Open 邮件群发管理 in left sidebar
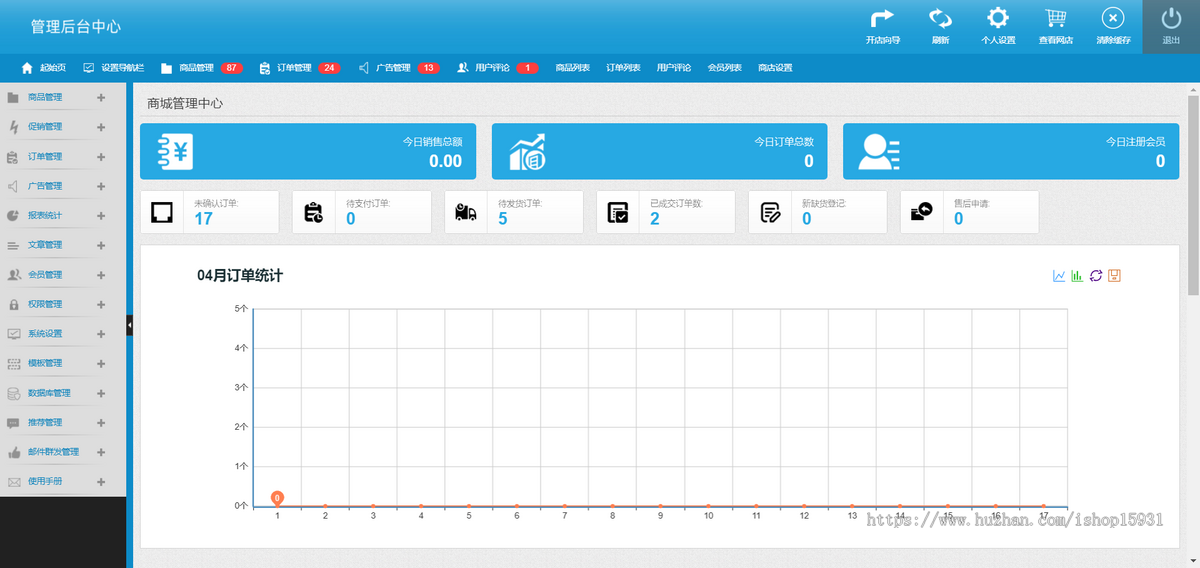 pyautogui.click(x=53, y=452)
